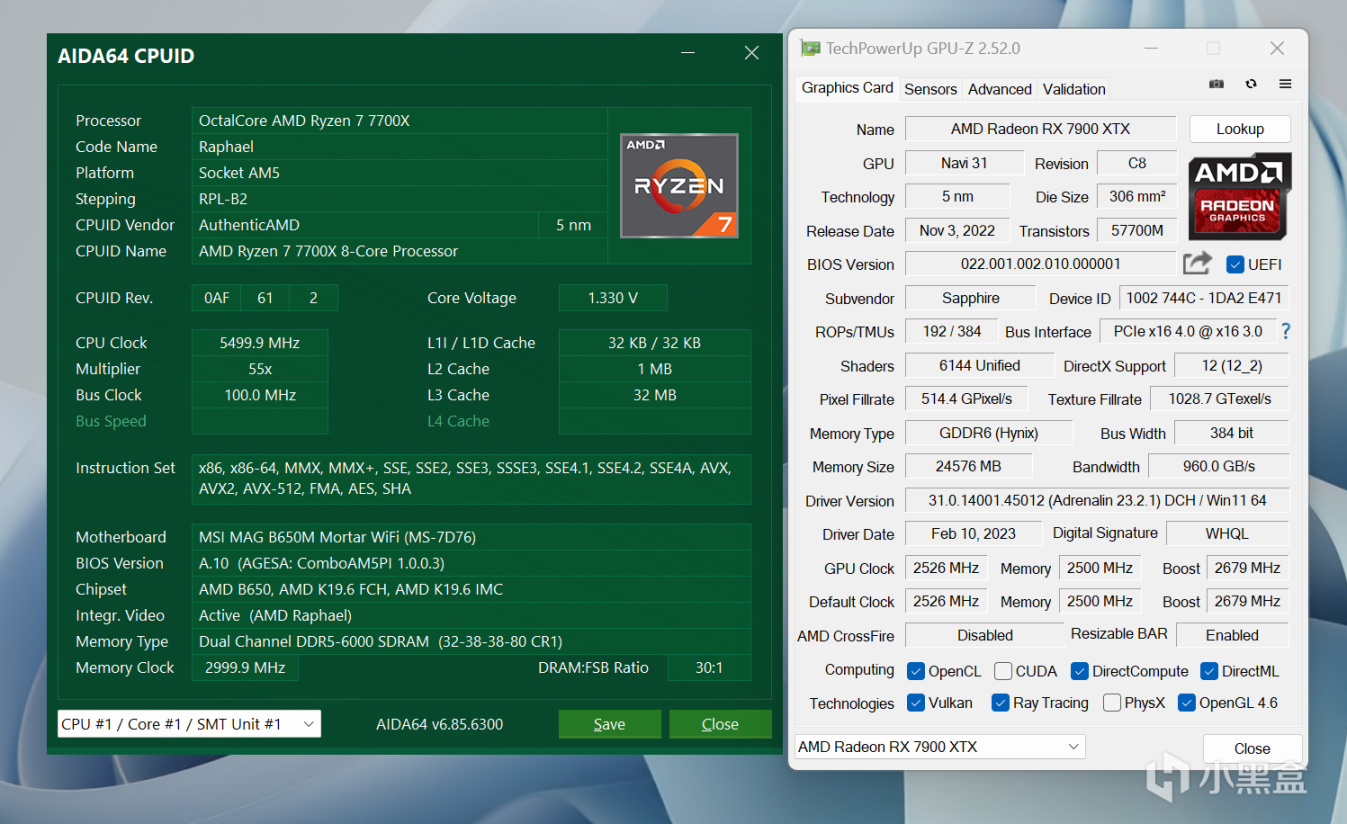Click the Memory Size 24576 MB field
The height and width of the screenshot is (824, 1347).
(968, 466)
